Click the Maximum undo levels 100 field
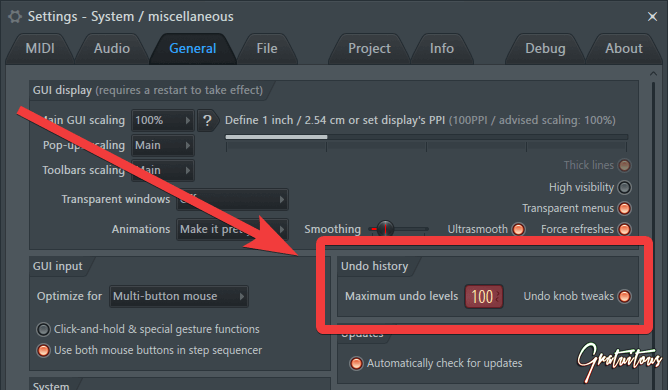 coord(484,296)
